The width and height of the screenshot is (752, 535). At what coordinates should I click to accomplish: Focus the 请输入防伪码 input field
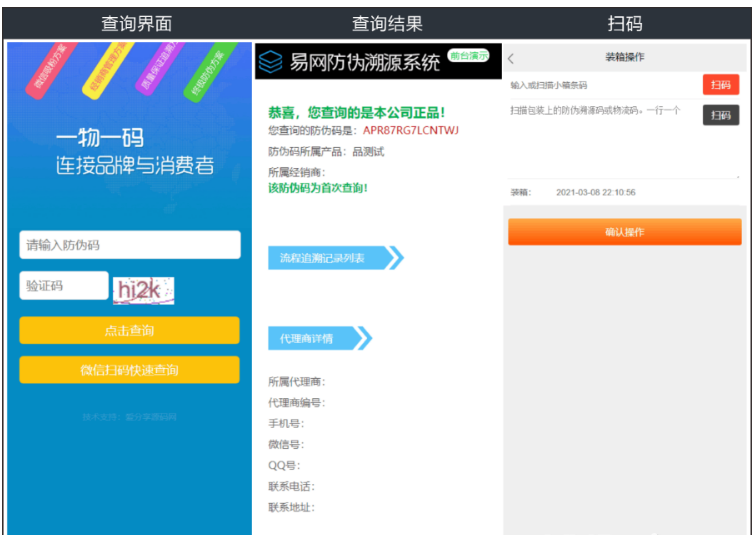(130, 245)
